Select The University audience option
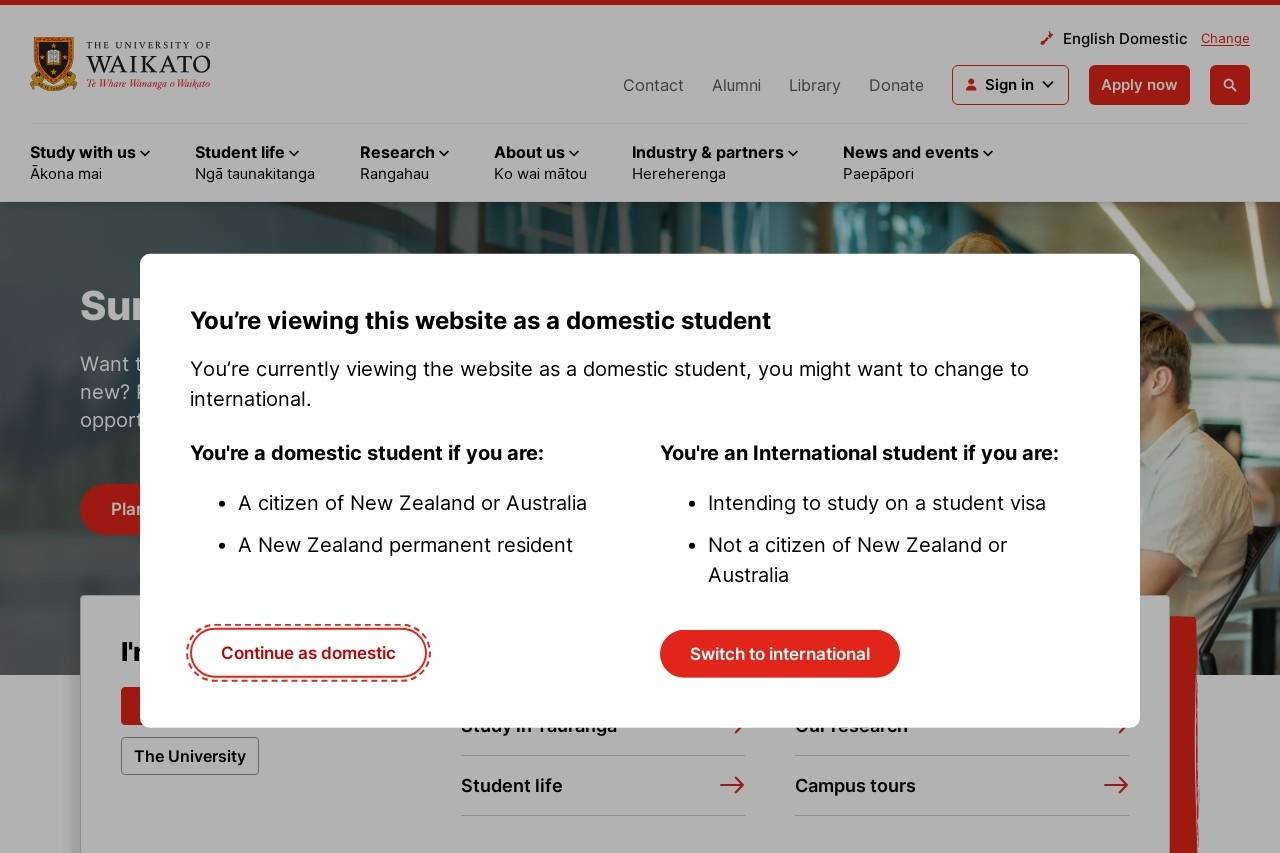This screenshot has width=1280, height=853. pyautogui.click(x=190, y=756)
